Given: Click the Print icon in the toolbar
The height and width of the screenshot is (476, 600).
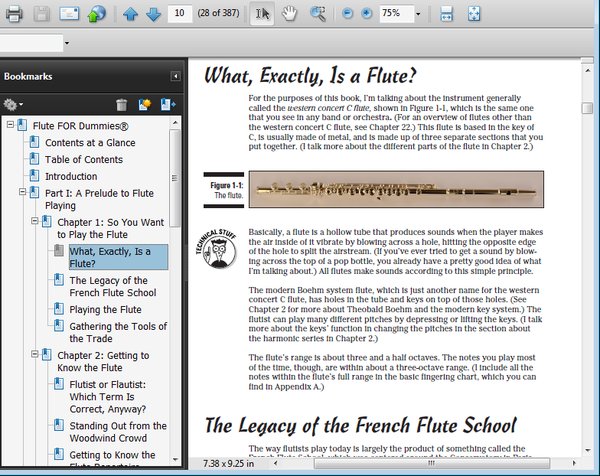Looking at the screenshot, I should point(14,14).
